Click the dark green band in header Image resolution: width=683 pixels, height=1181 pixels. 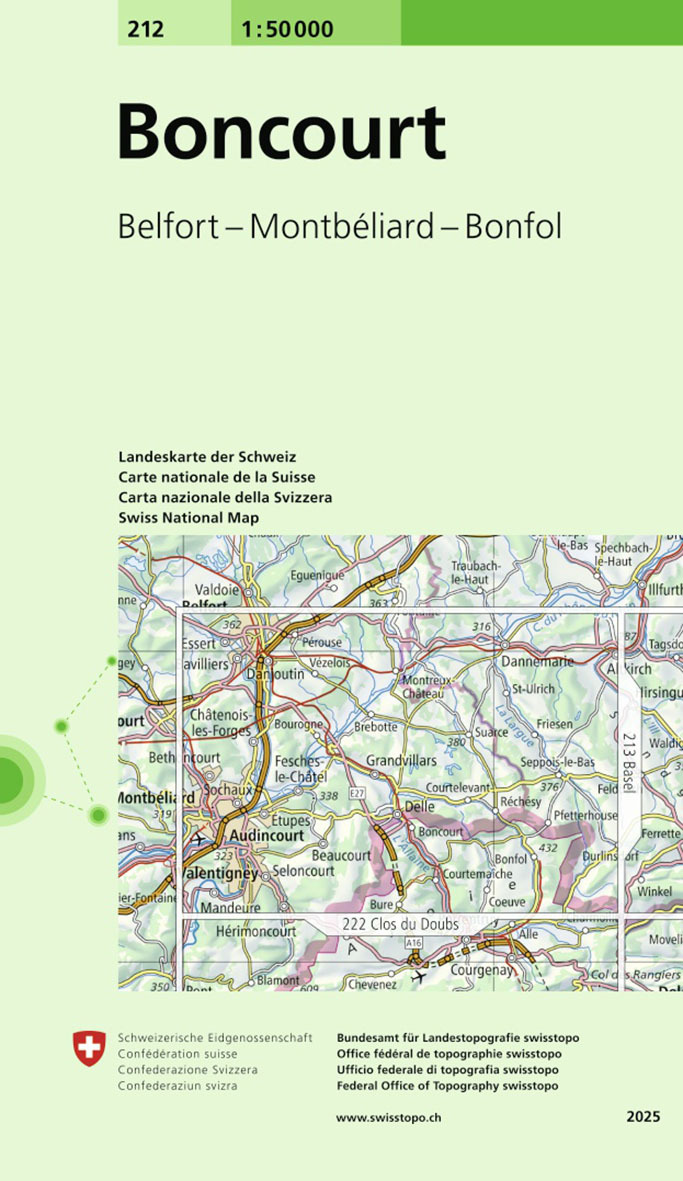[541, 22]
